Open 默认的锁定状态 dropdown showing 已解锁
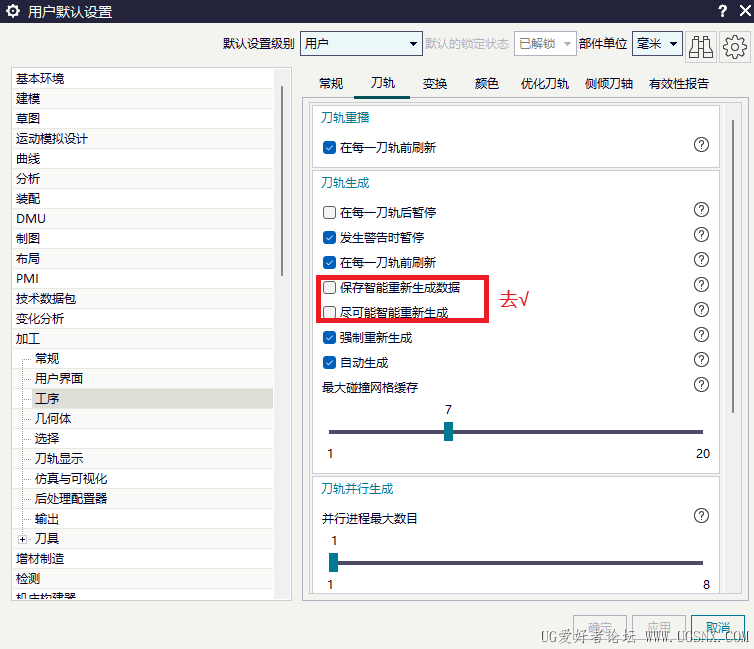 545,44
